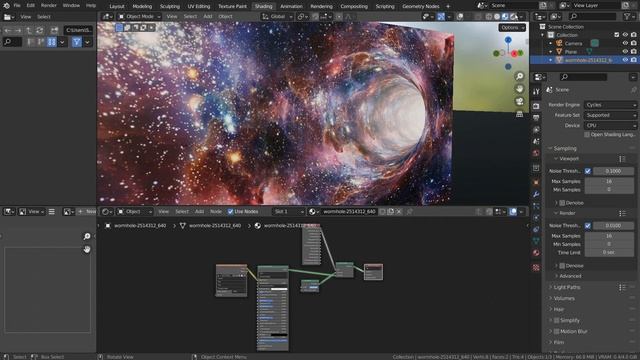Image resolution: width=640 pixels, height=360 pixels.
Task: Open the image editor View dropdown
Action: 32,211
